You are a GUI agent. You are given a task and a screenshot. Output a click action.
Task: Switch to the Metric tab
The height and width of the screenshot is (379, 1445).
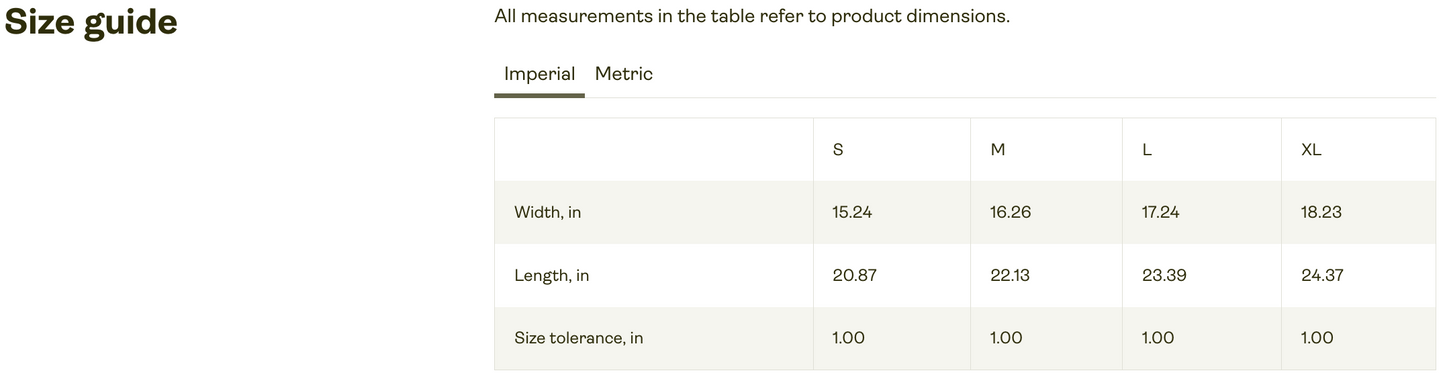[x=623, y=74]
